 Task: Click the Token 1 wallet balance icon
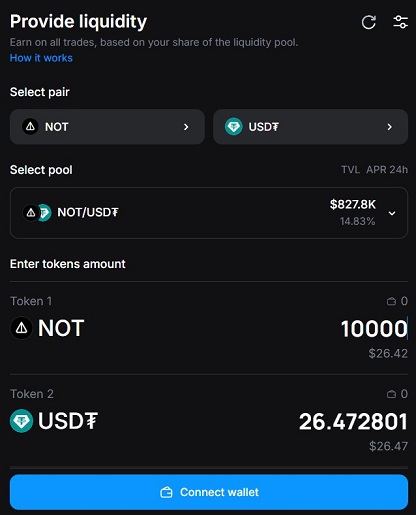tap(391, 301)
